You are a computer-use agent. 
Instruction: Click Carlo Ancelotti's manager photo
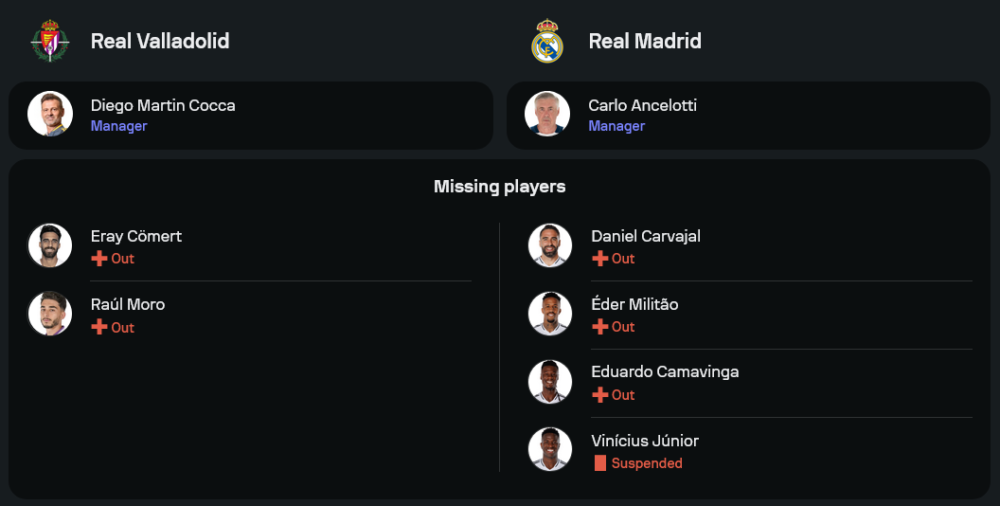tap(547, 114)
